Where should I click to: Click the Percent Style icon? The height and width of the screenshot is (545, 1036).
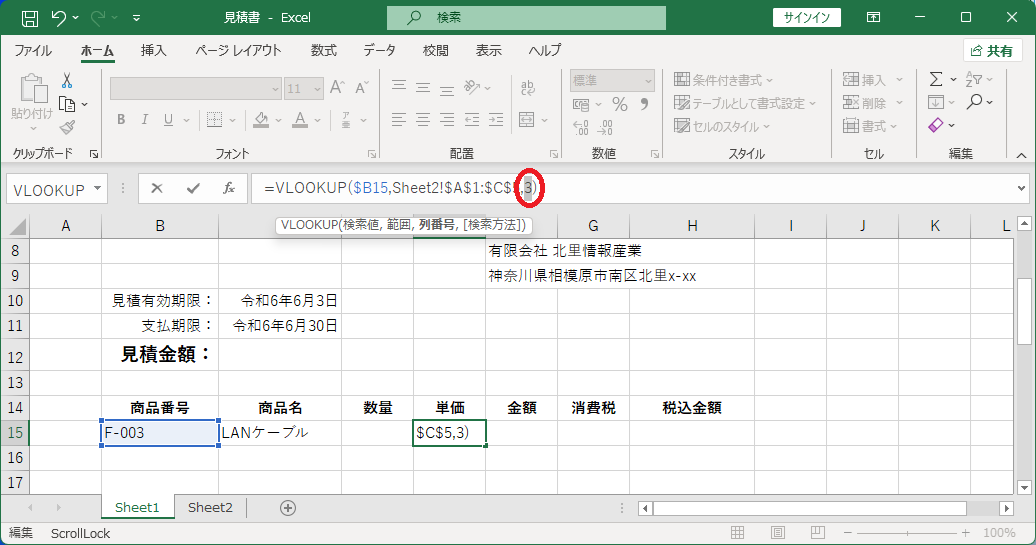tap(620, 104)
